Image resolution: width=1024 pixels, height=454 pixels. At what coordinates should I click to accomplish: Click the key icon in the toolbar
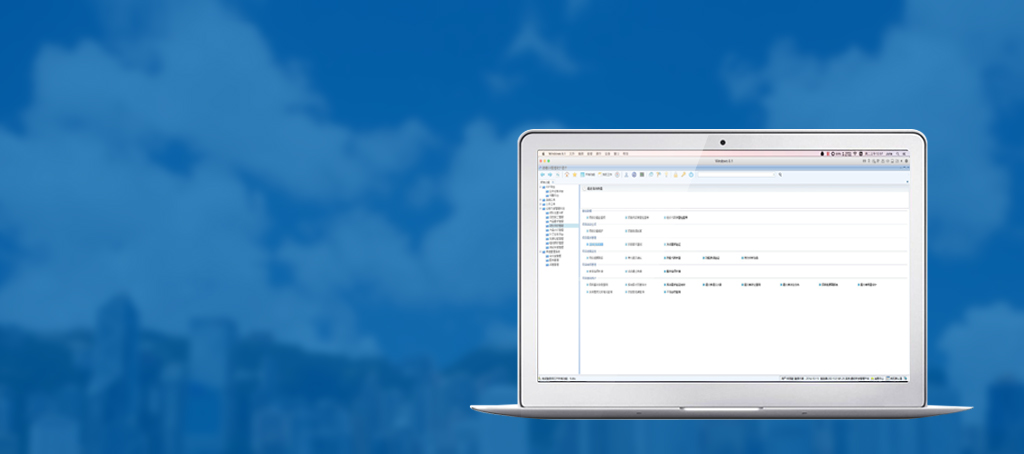point(683,174)
